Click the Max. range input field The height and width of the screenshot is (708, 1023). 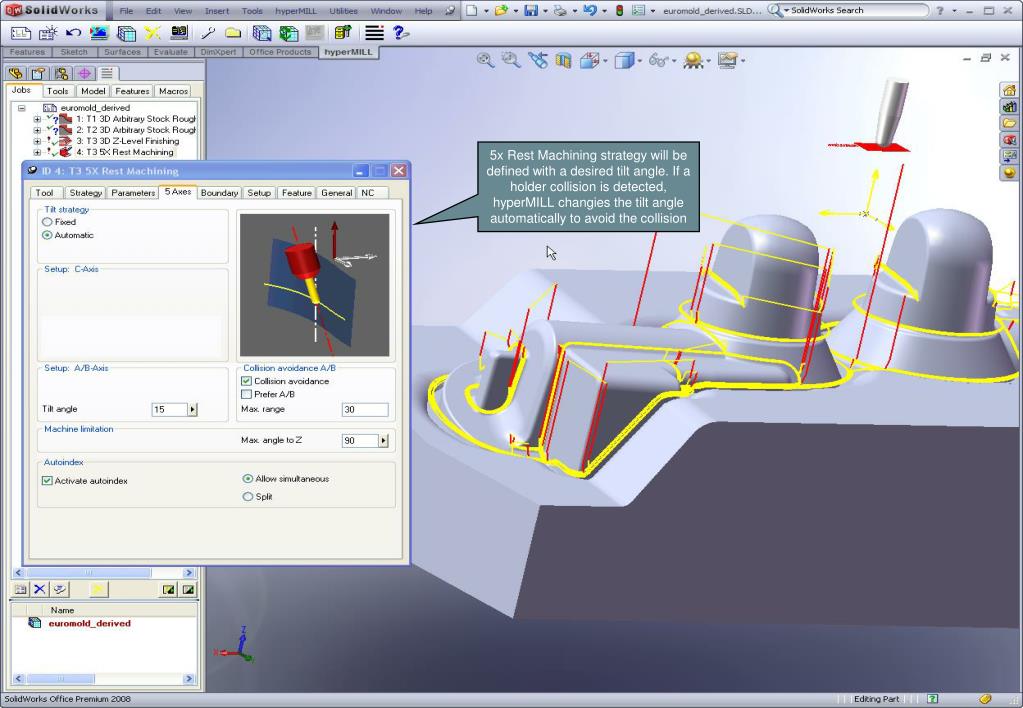pos(365,409)
